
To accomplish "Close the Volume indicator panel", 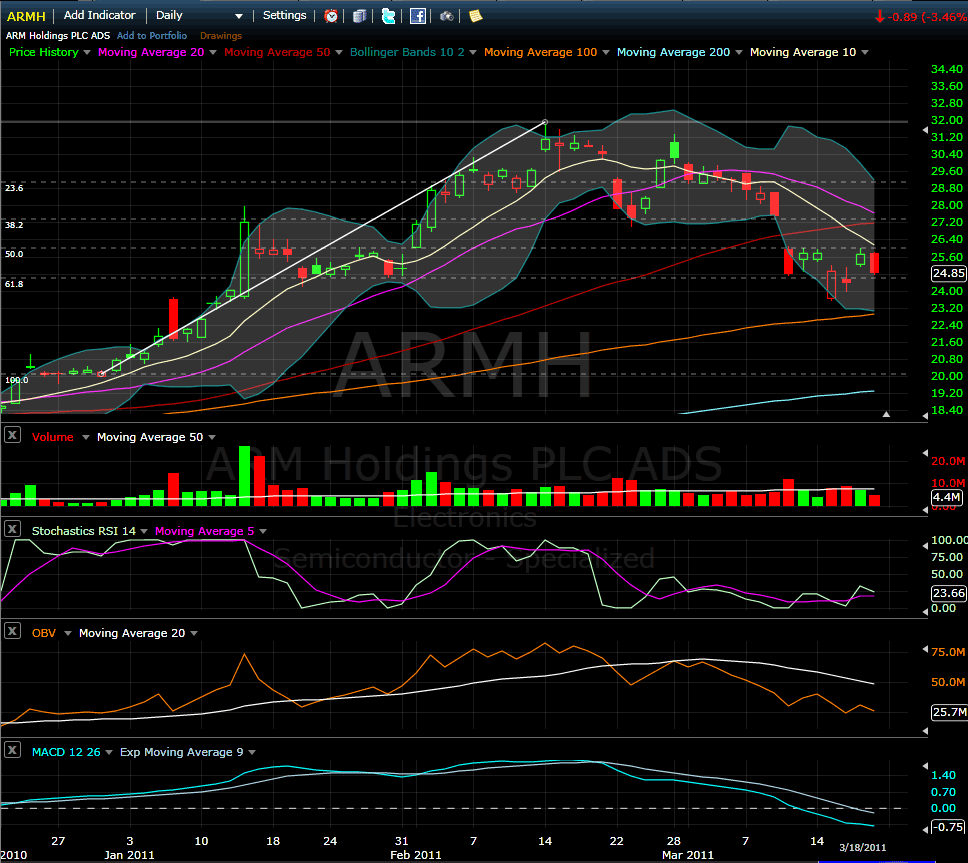I will point(12,435).
